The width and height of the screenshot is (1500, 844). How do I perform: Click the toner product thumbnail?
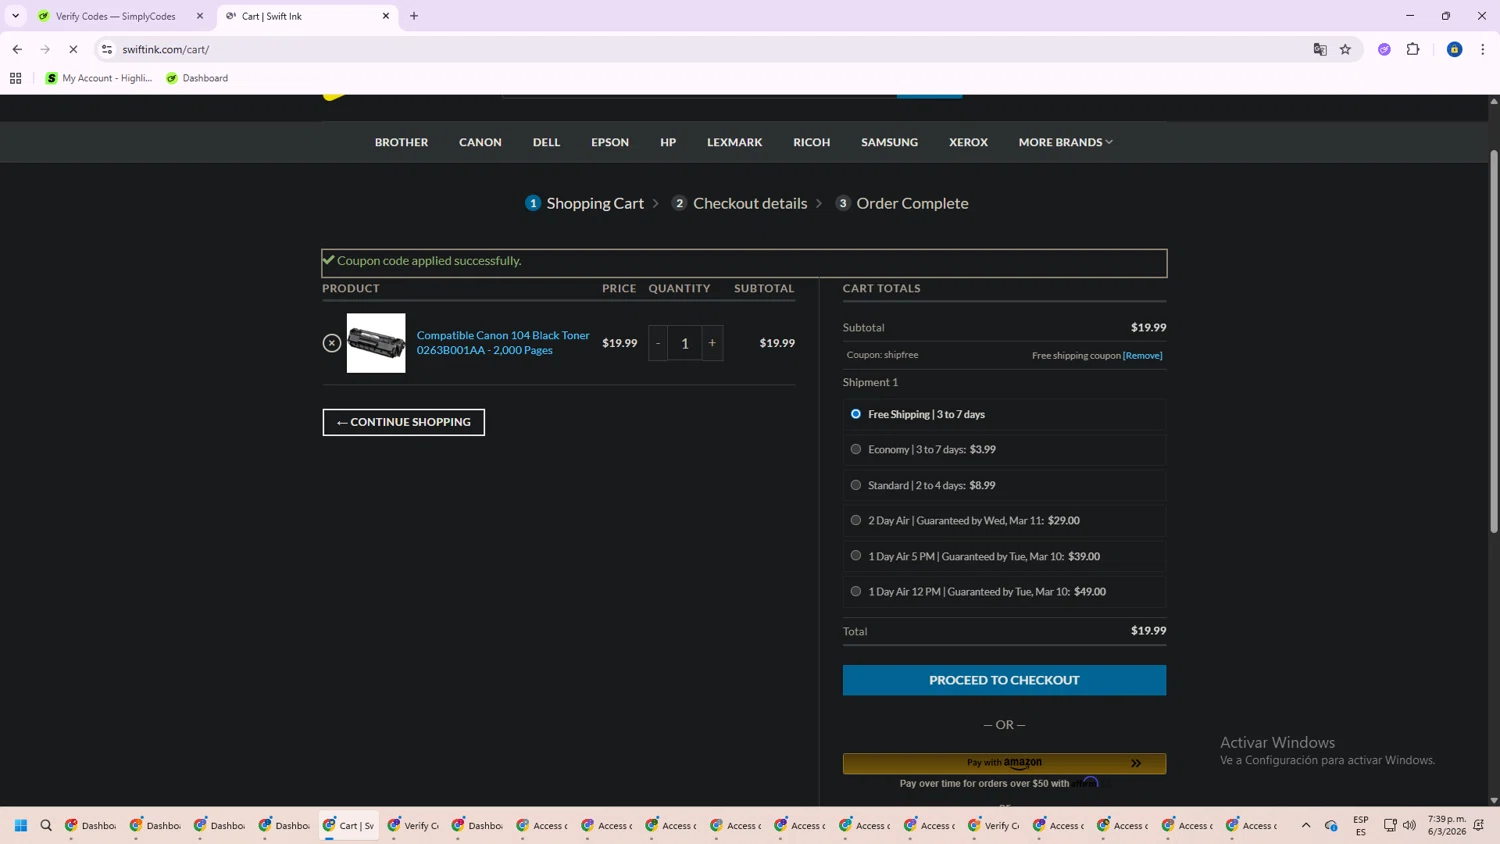point(376,343)
